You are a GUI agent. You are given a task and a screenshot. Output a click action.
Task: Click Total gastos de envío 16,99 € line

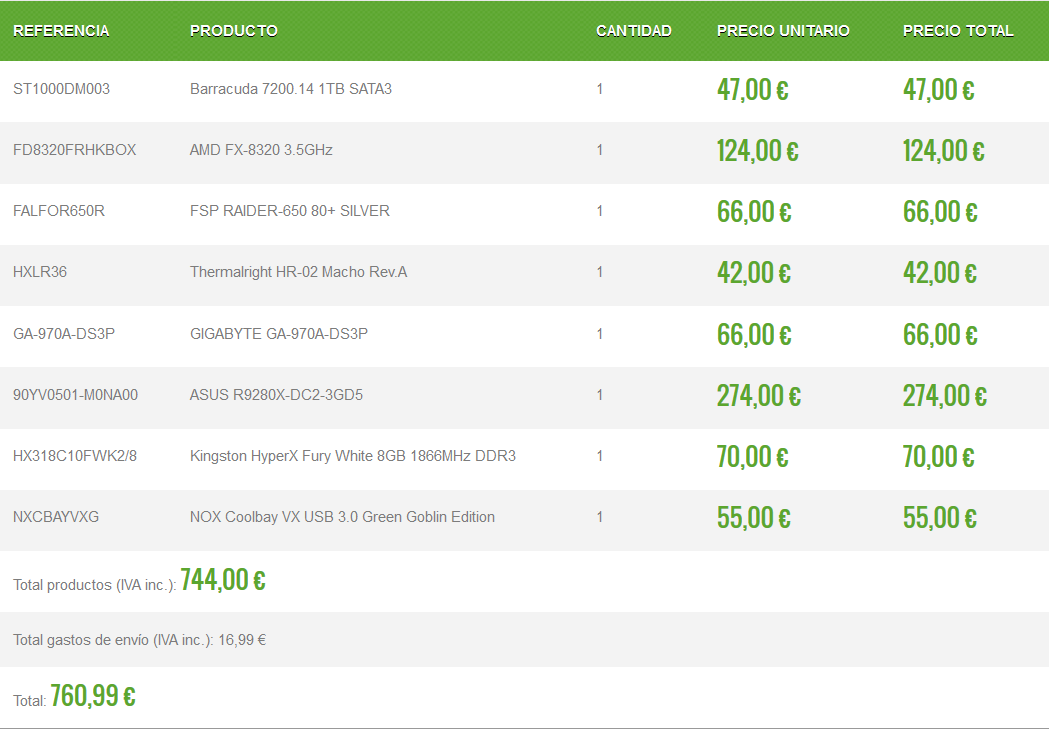(139, 640)
